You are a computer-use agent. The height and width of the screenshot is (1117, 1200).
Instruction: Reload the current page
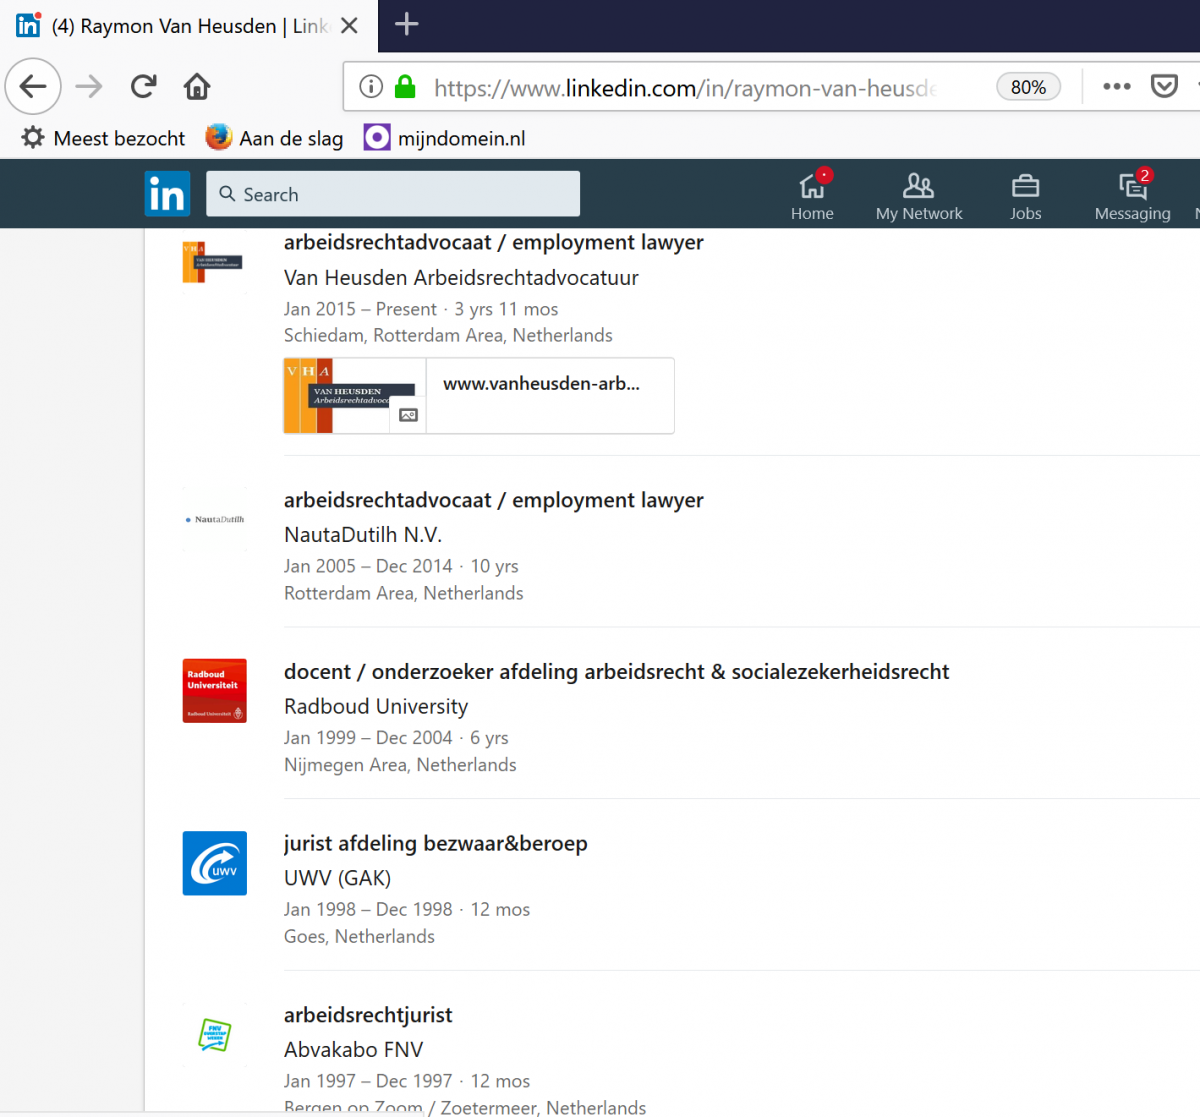[142, 86]
